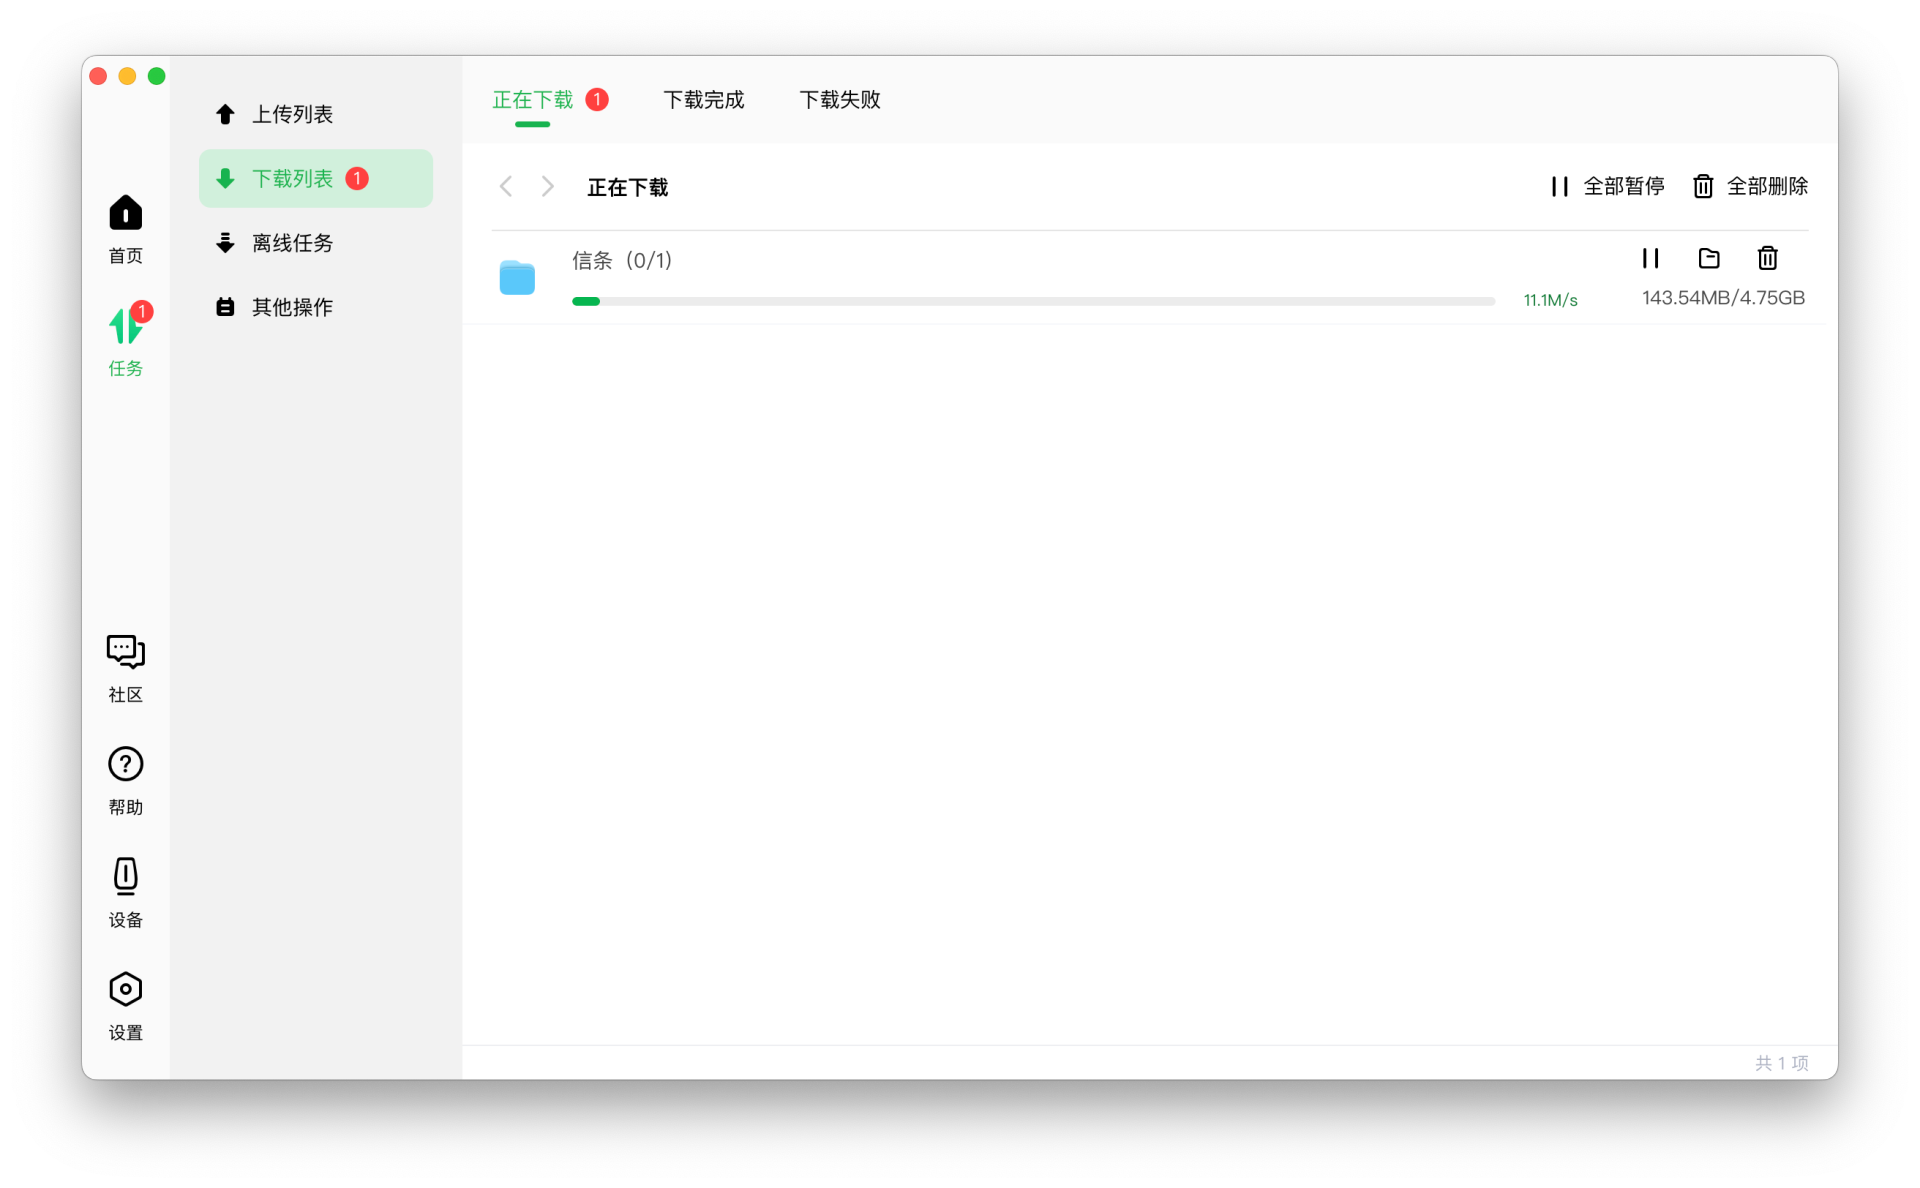Click the 11.1M/s download speed
Image resolution: width=1920 pixels, height=1188 pixels.
point(1550,300)
